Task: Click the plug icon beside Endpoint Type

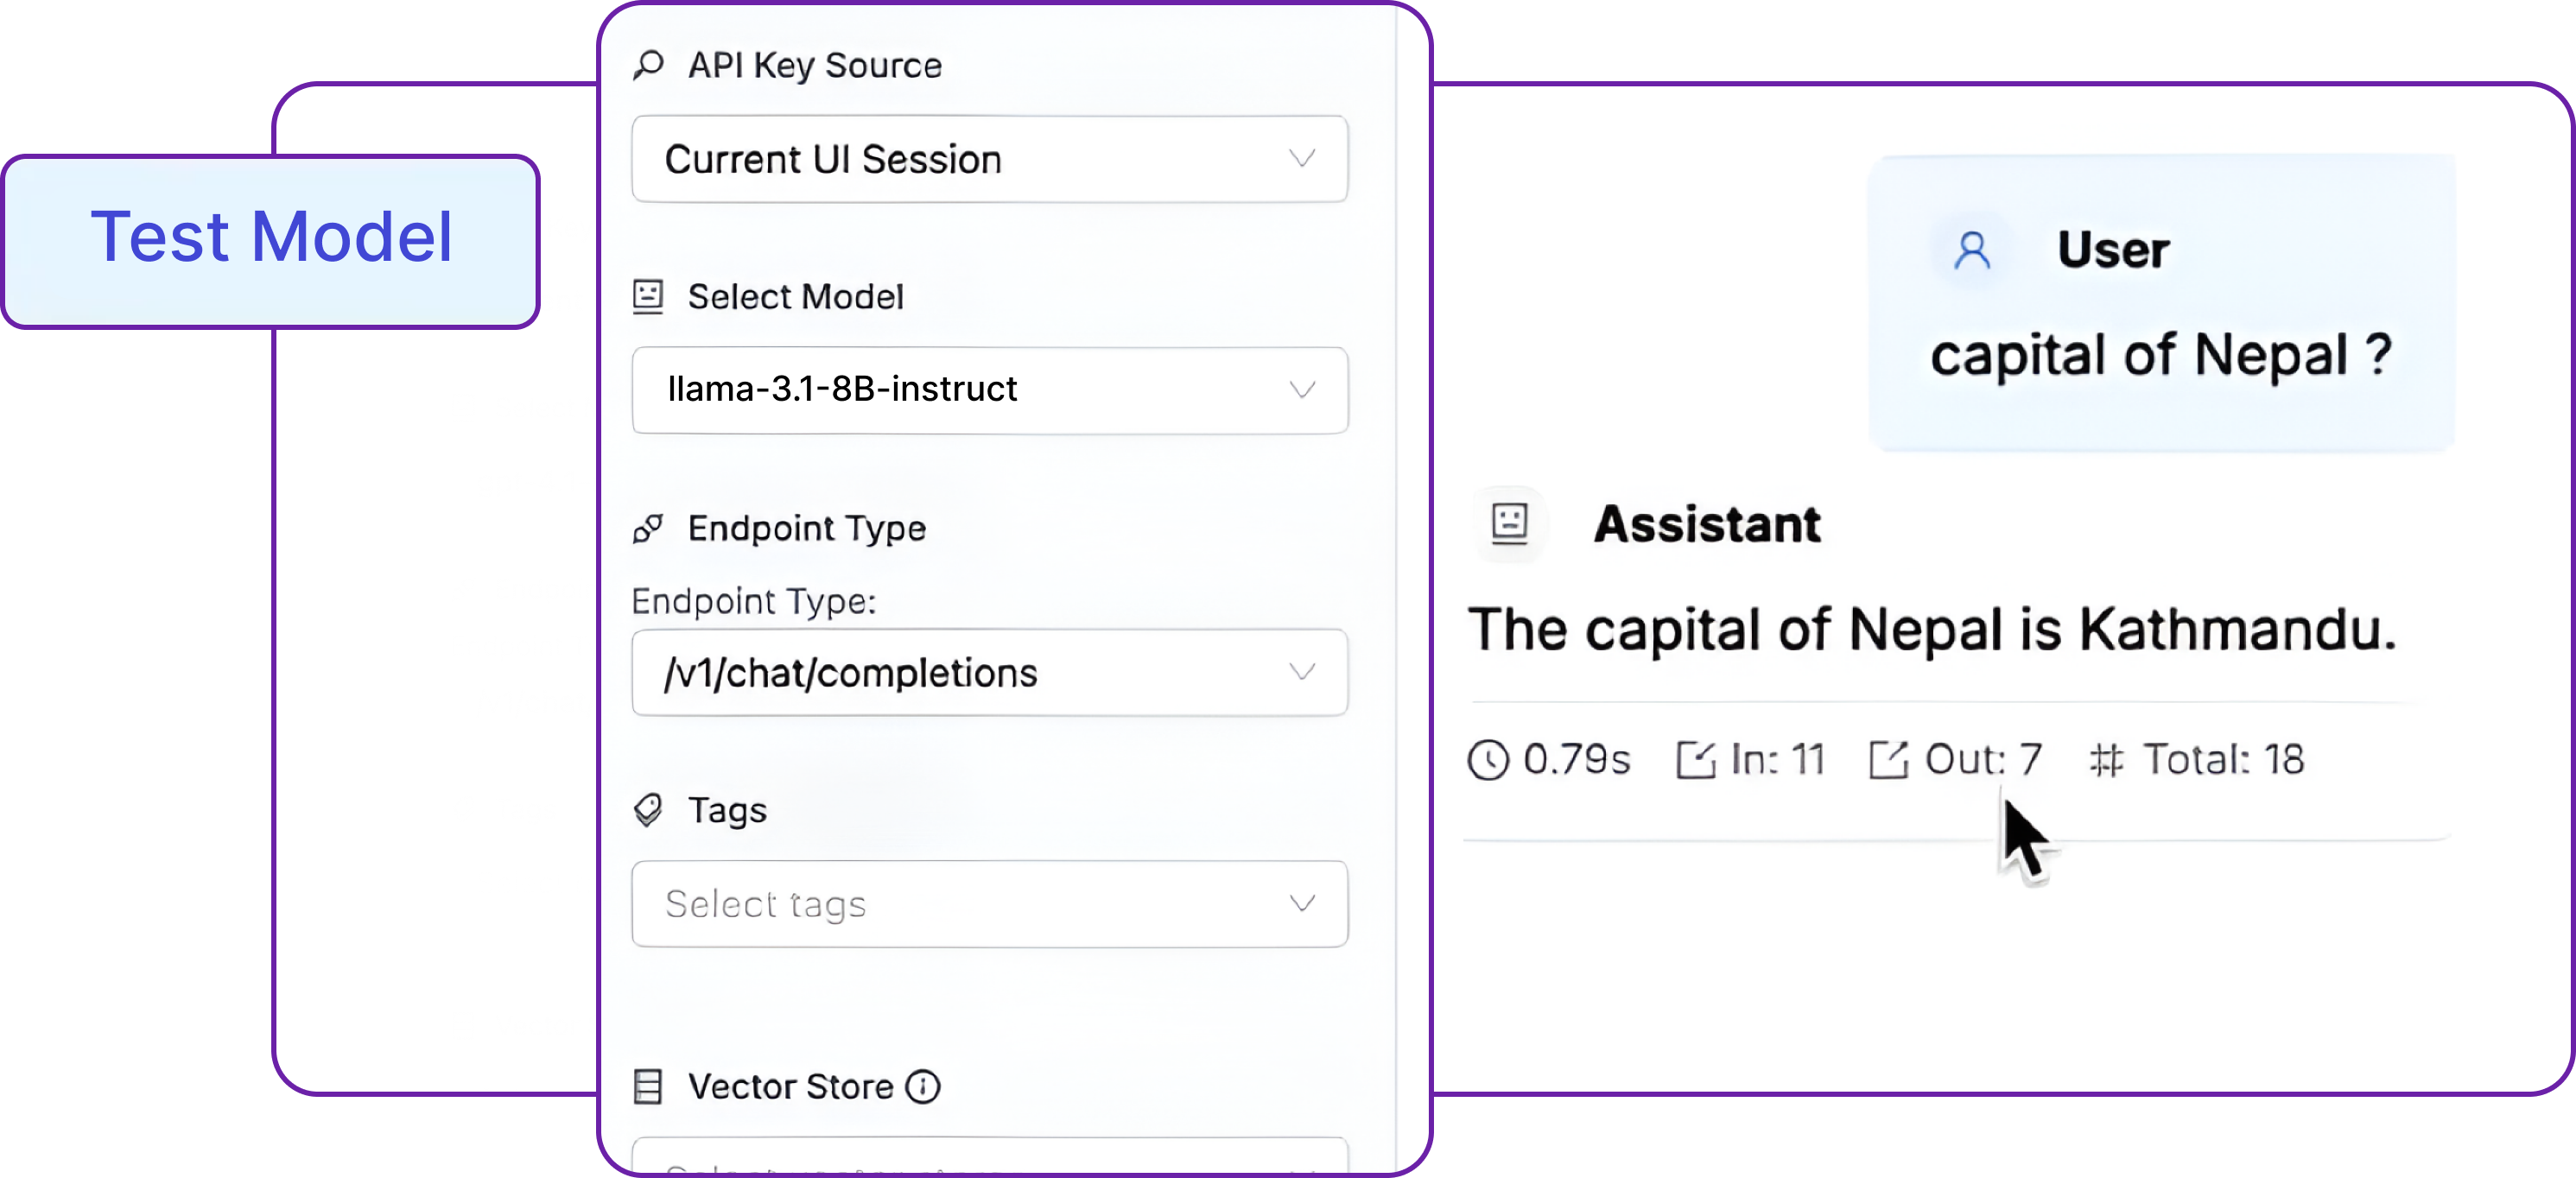Action: (648, 529)
